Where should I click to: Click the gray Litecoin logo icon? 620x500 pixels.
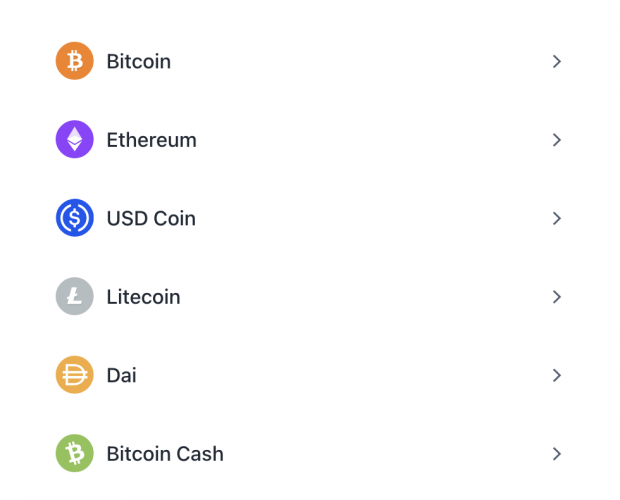[74, 296]
